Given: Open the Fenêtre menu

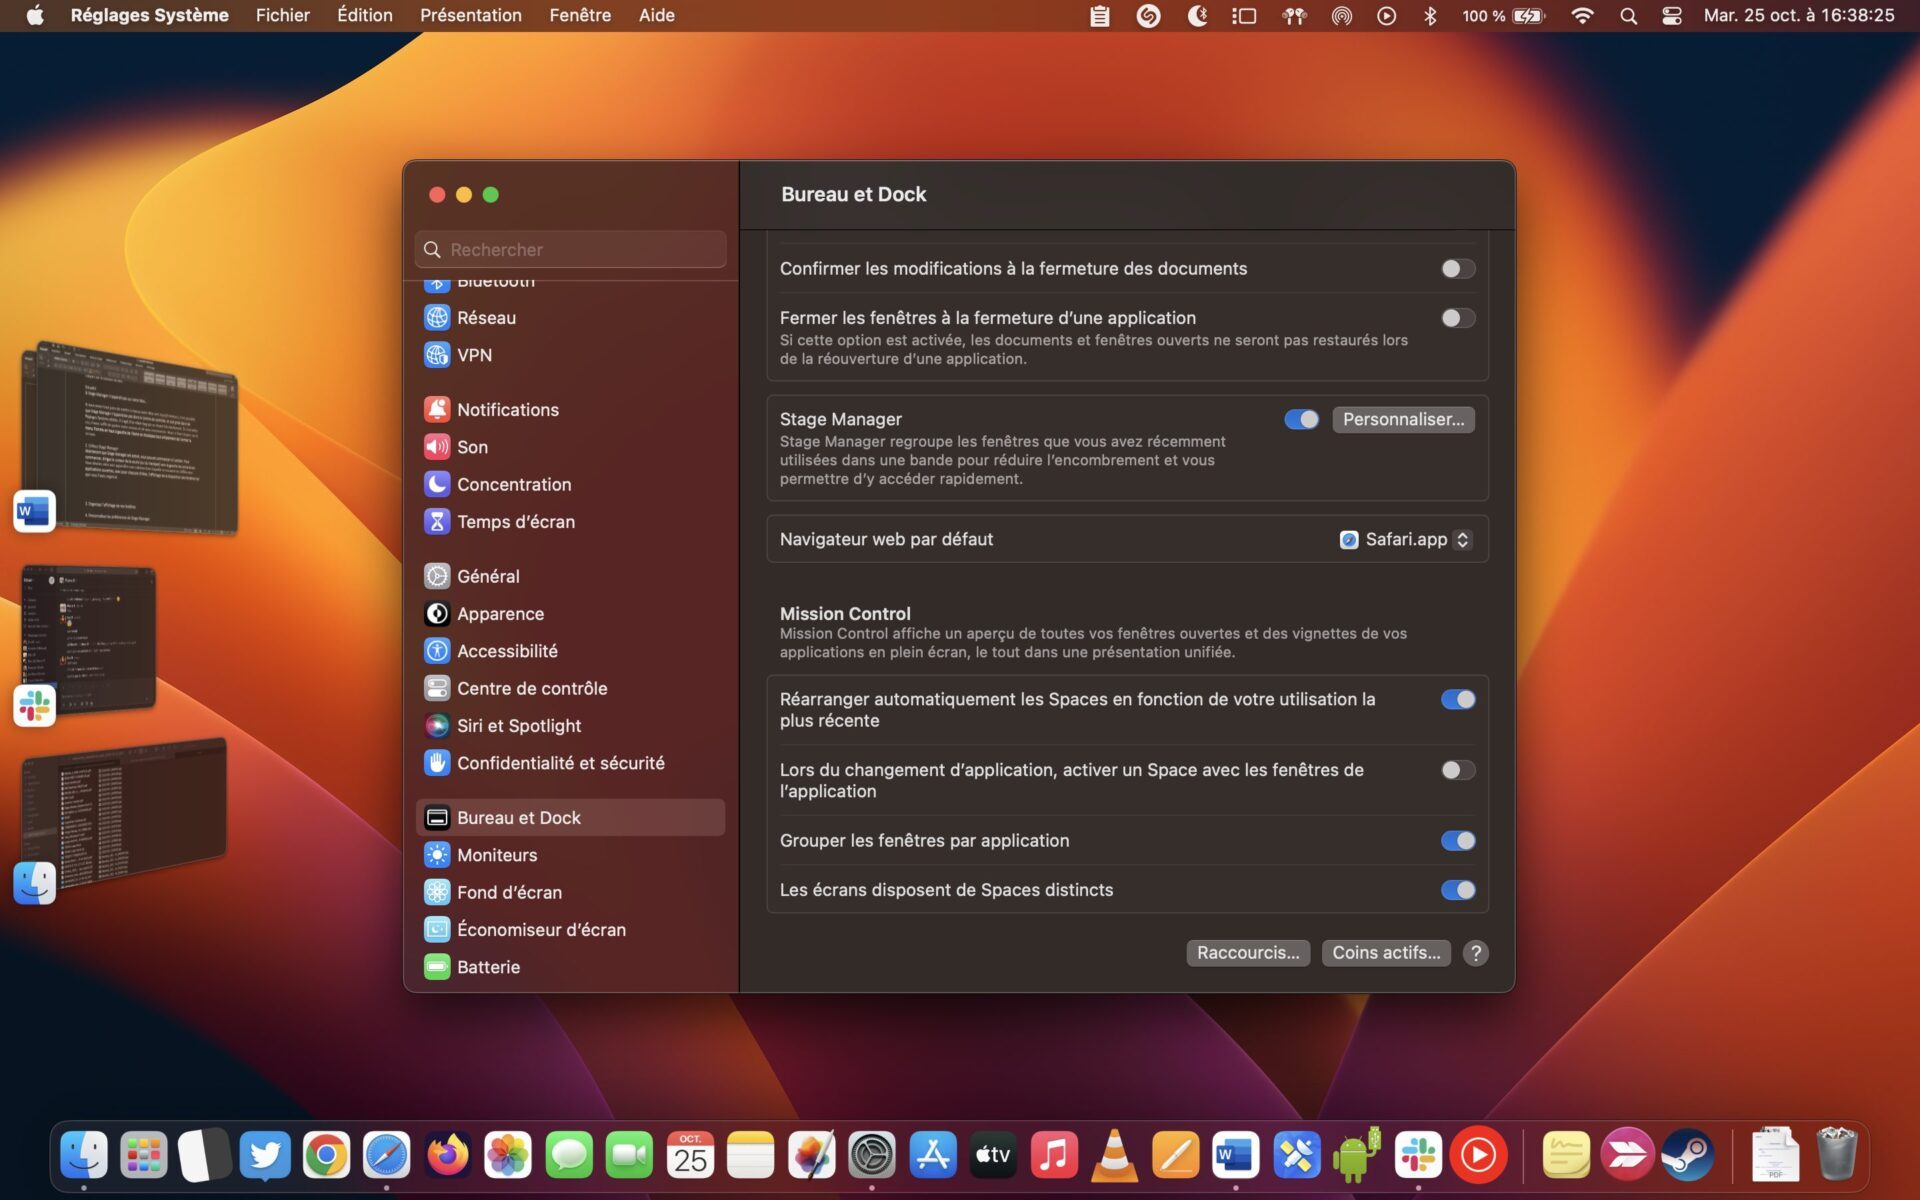Looking at the screenshot, I should pyautogui.click(x=580, y=15).
